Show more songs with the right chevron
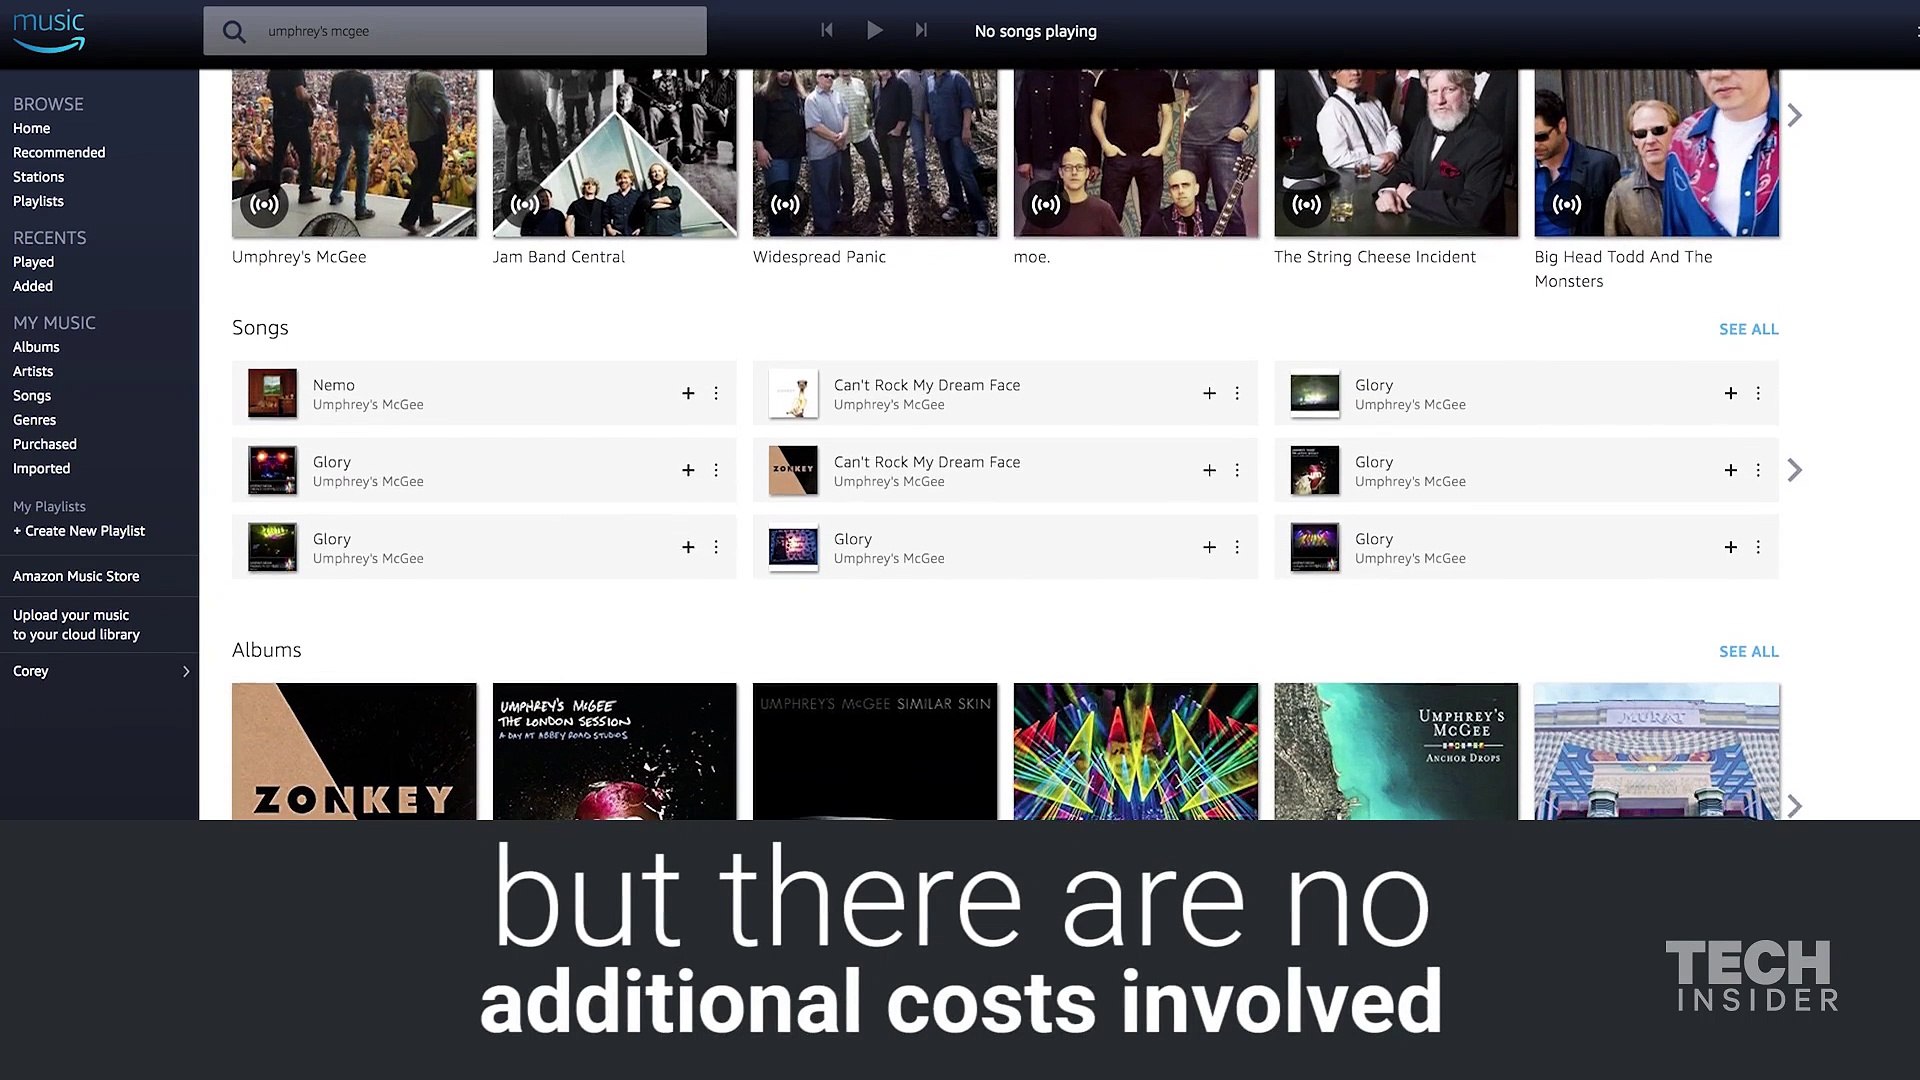This screenshot has width=1920, height=1080. [1795, 470]
